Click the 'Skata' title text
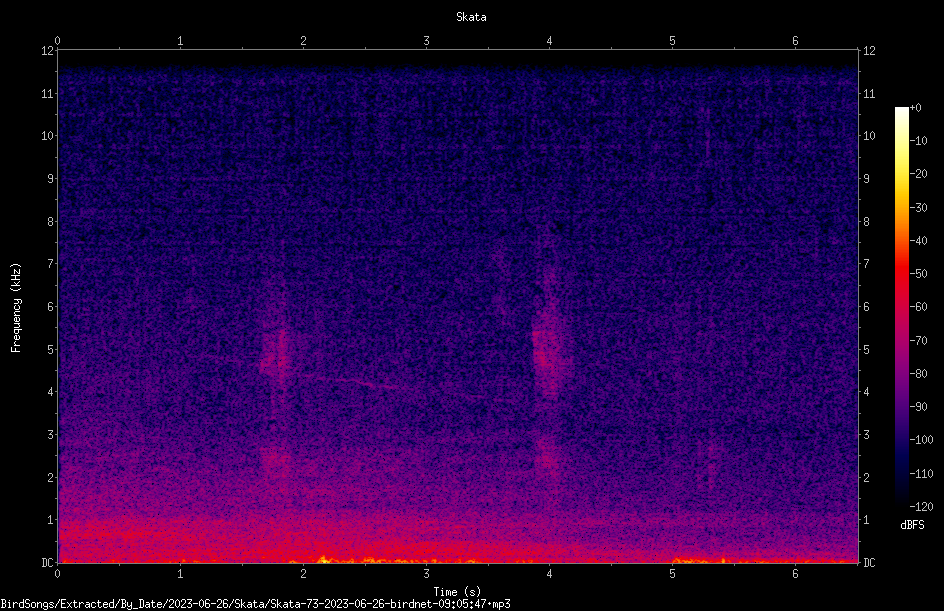The width and height of the screenshot is (944, 611). pyautogui.click(x=471, y=17)
